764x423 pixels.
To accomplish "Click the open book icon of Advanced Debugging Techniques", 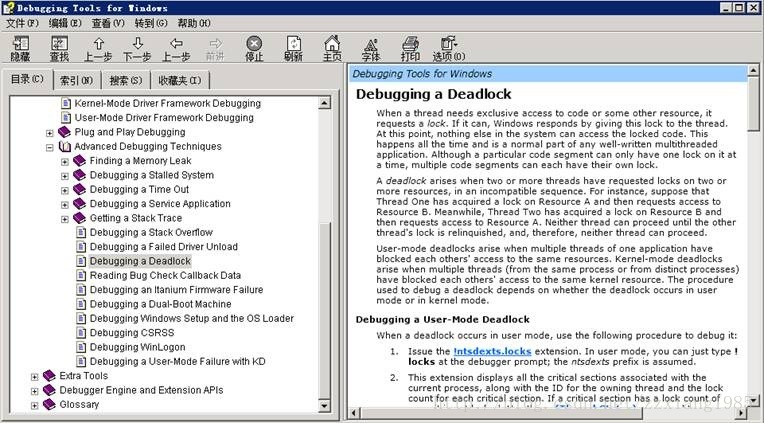I will coord(64,146).
